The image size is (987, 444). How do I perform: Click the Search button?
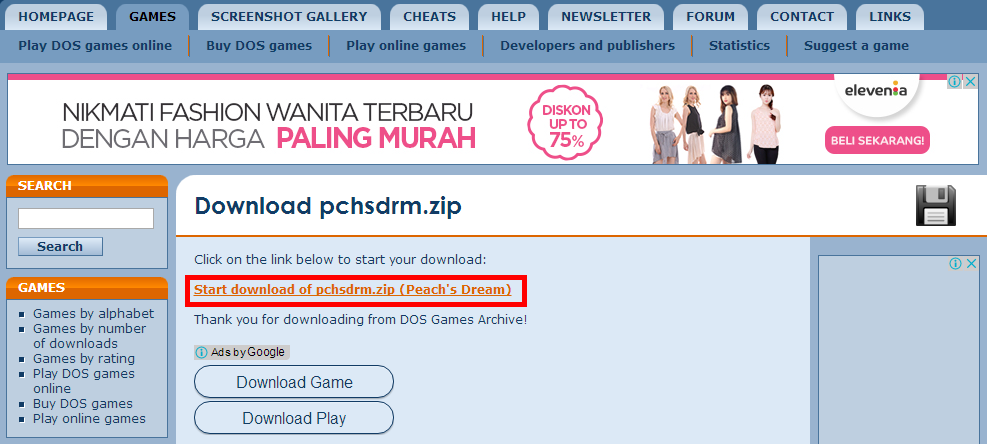(x=60, y=246)
